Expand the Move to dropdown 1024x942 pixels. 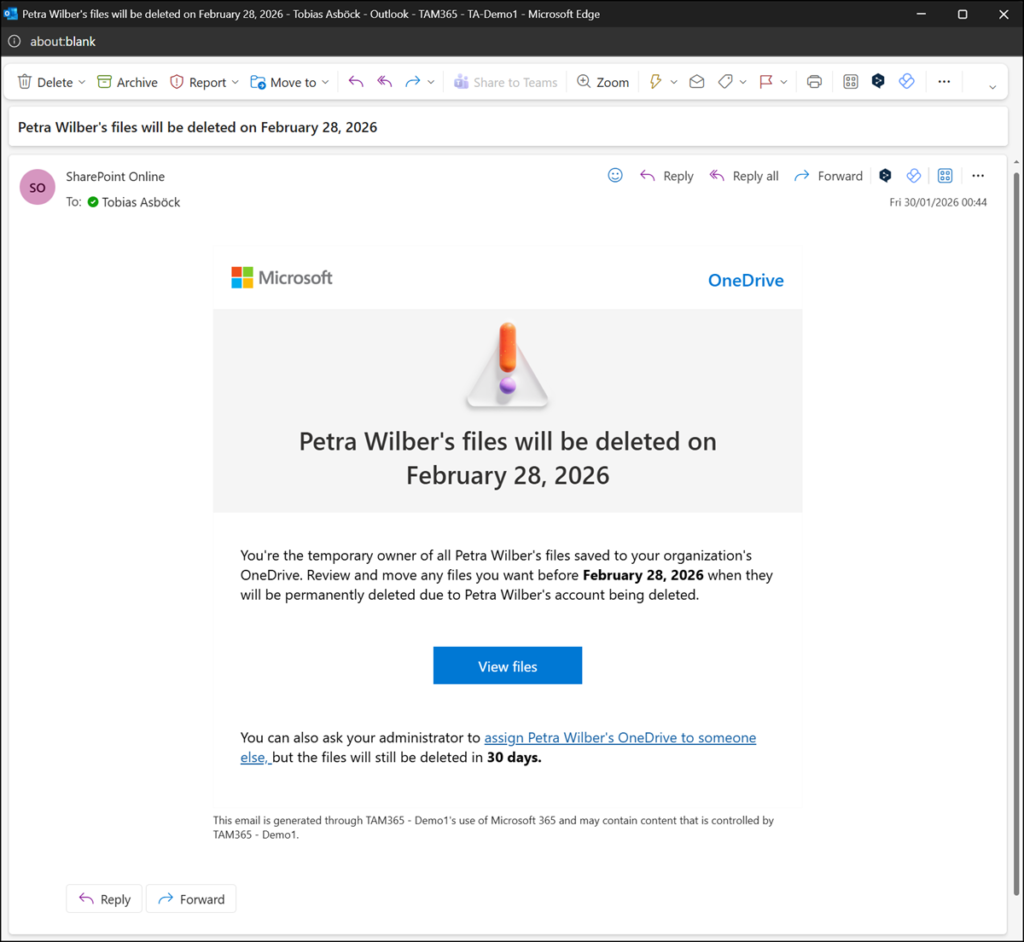coord(325,82)
